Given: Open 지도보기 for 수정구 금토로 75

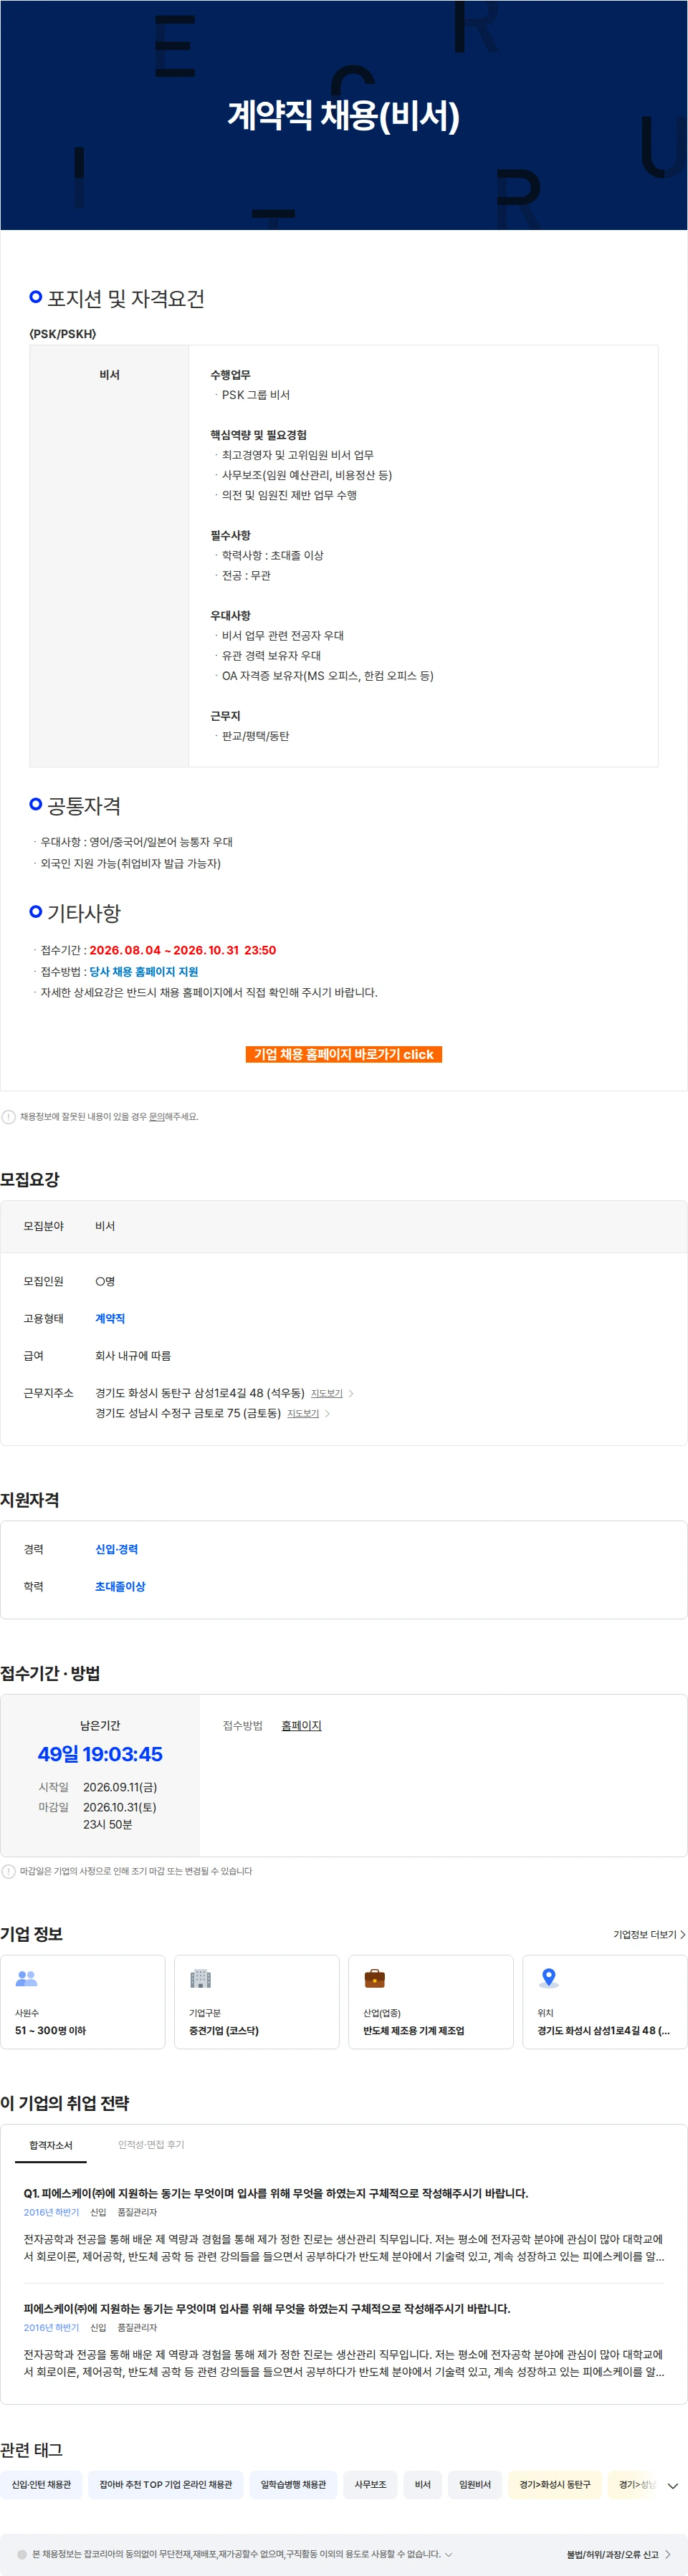Looking at the screenshot, I should coord(303,1413).
